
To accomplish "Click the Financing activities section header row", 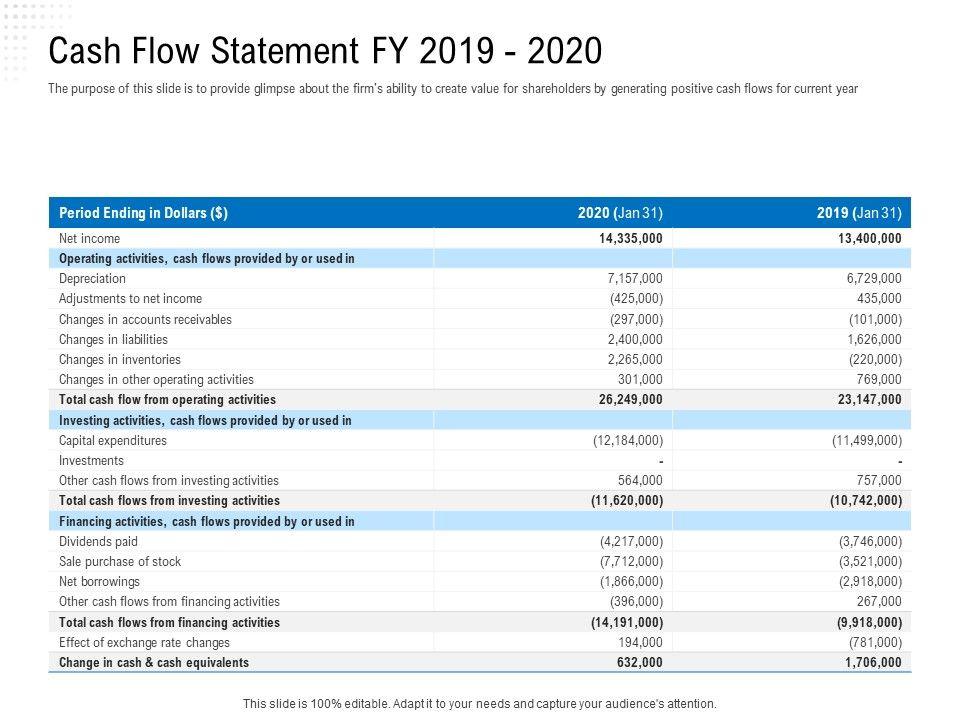I will 207,521.
